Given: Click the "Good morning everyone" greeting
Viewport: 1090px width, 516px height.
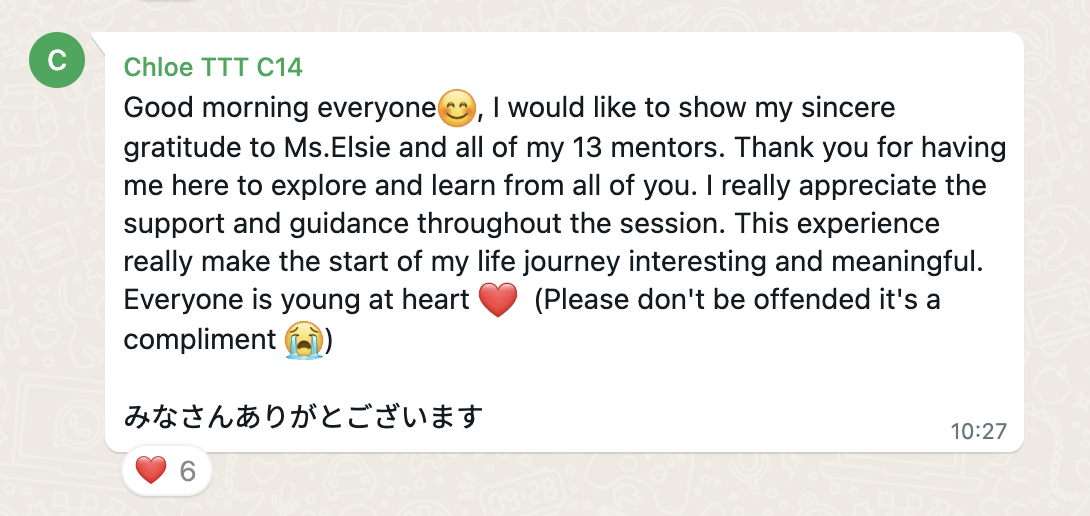Looking at the screenshot, I should pyautogui.click(x=280, y=108).
